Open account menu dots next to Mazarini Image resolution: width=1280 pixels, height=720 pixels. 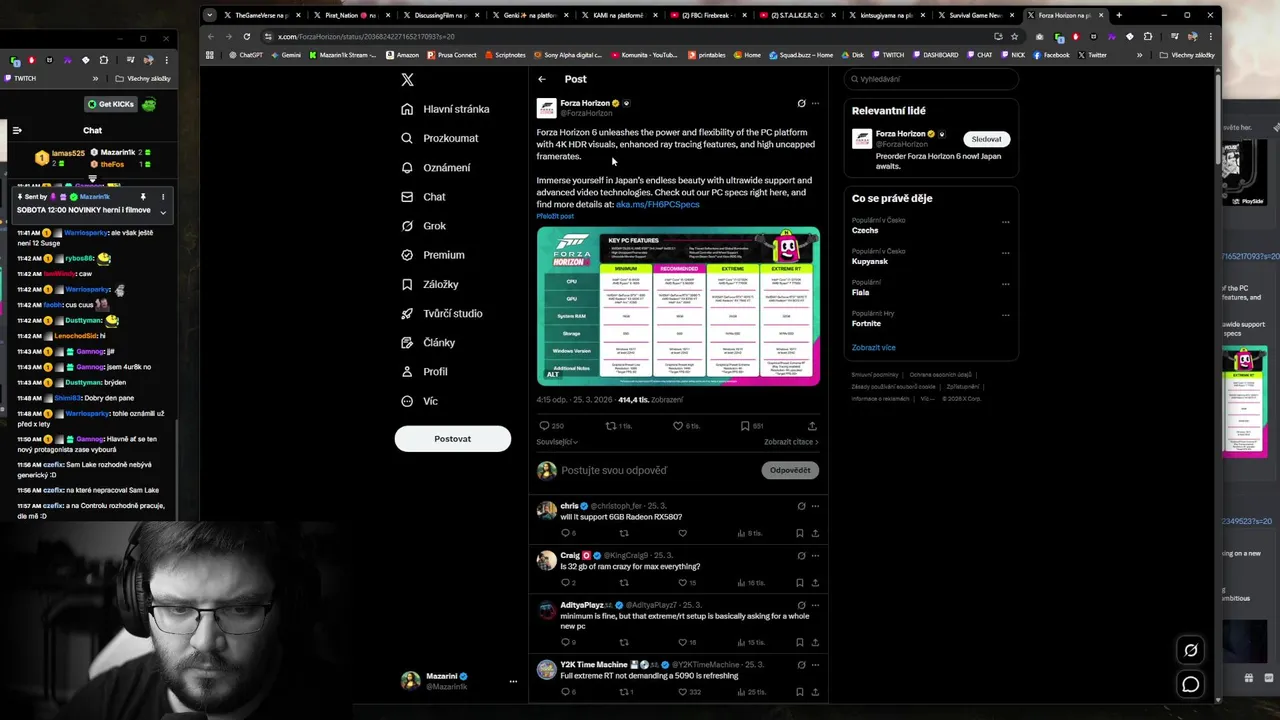(x=513, y=681)
